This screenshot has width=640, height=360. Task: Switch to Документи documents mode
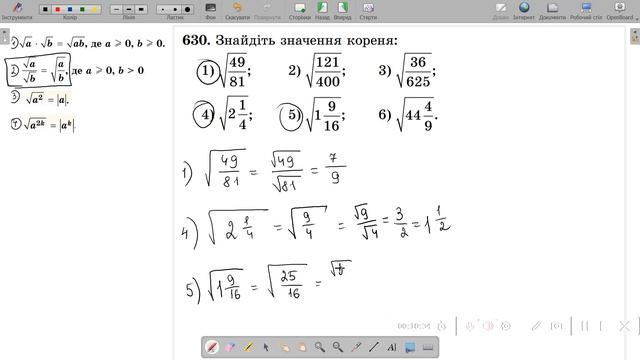coord(552,11)
